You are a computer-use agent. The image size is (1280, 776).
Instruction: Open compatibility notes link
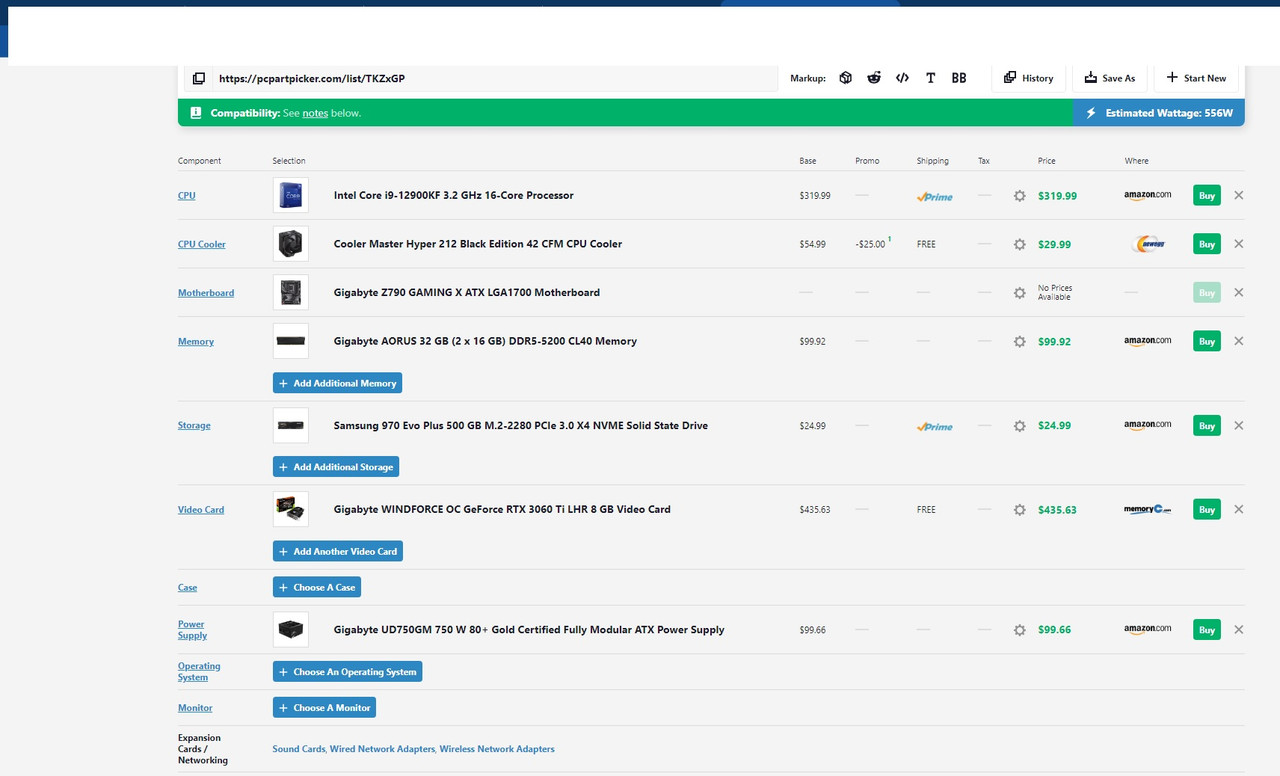point(315,113)
